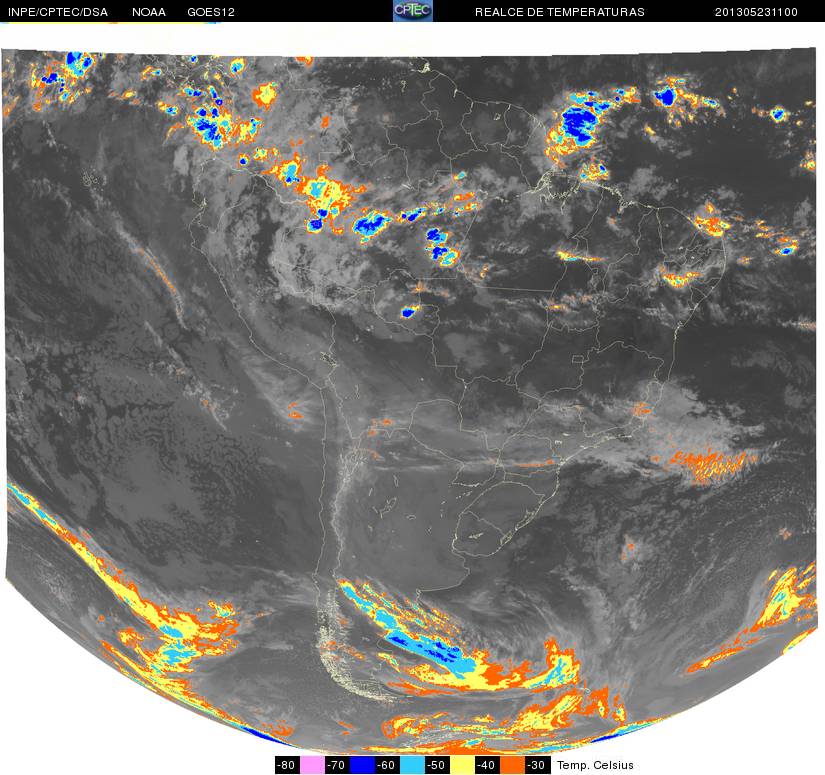Click the 201305231100 timestamp
Image resolution: width=825 pixels, height=775 pixels.
point(756,12)
